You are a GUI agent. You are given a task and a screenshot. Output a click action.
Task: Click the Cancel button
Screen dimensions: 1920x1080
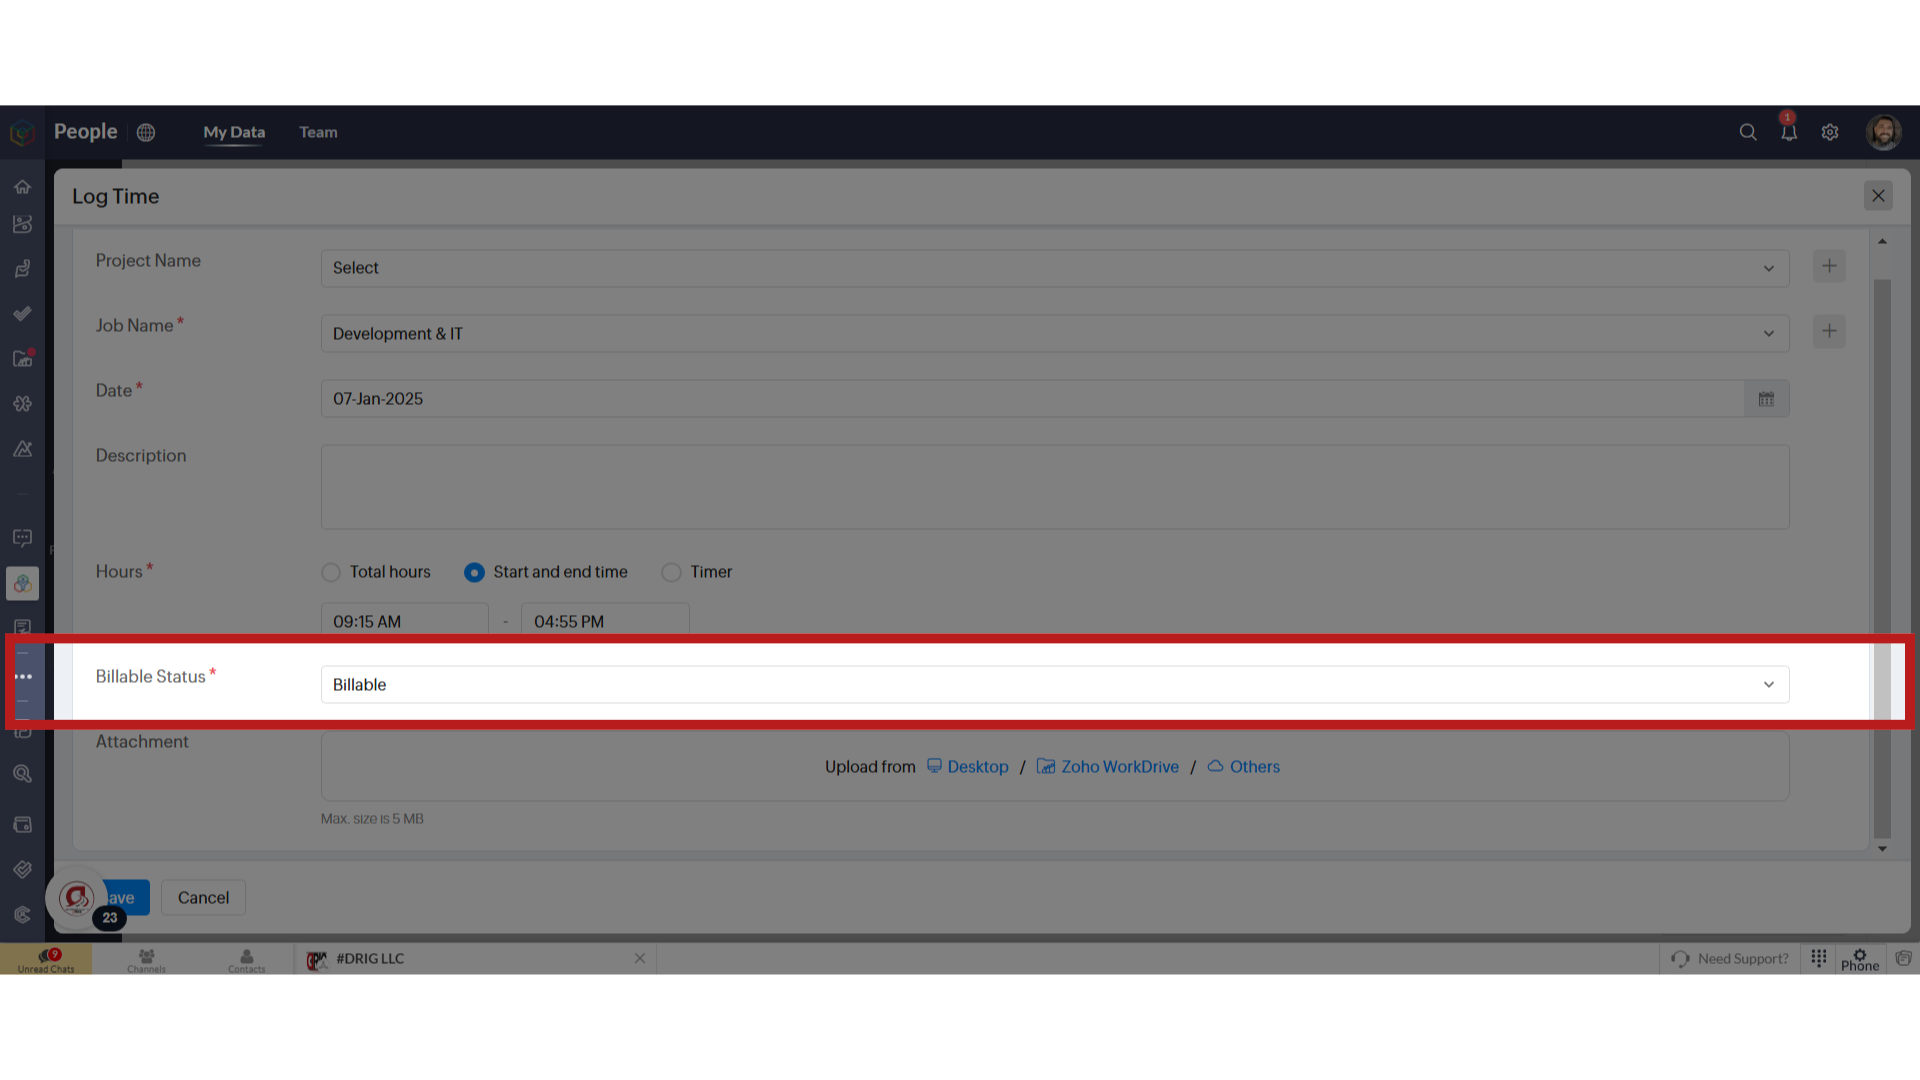point(203,897)
